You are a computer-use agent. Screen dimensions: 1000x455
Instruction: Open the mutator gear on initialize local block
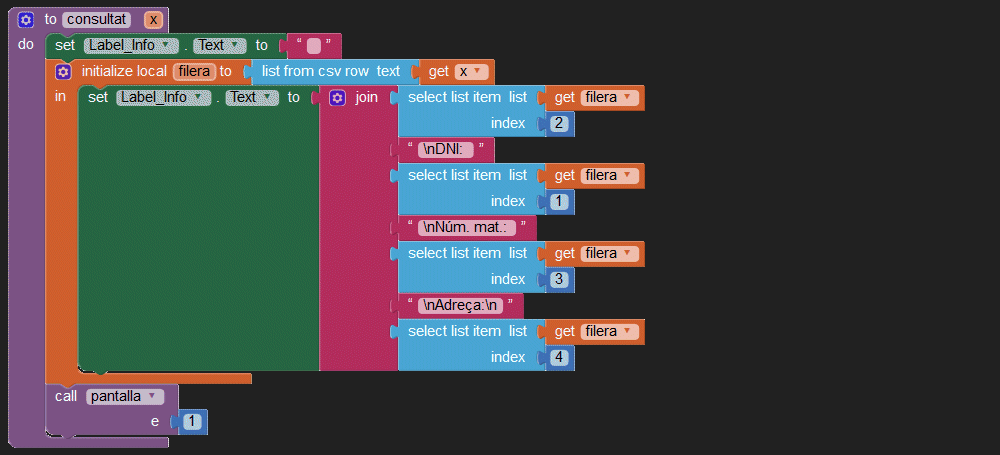[x=63, y=72]
